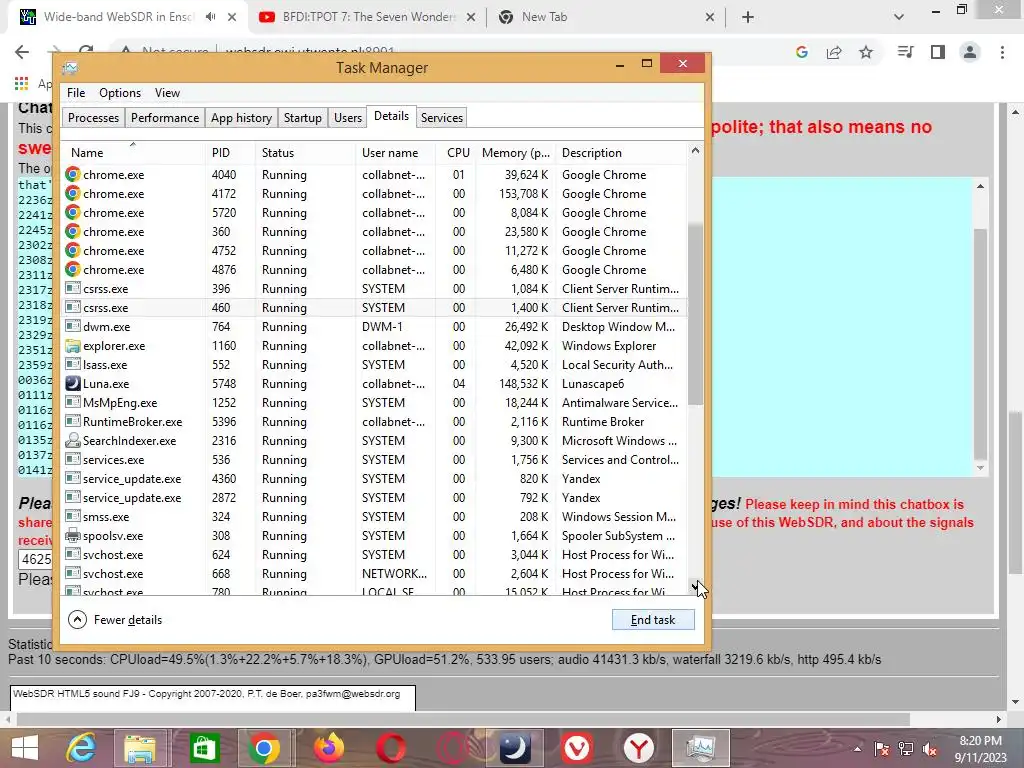This screenshot has width=1024, height=768.
Task: Open network icon in system tray
Action: pyautogui.click(x=906, y=749)
